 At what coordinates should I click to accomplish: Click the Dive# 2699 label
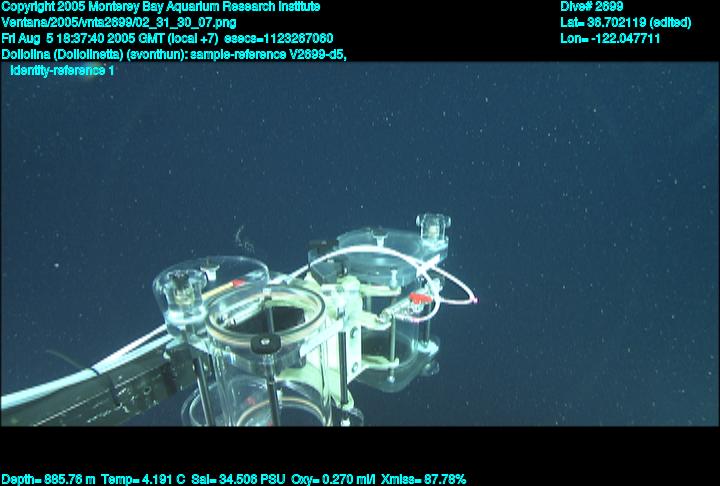point(592,7)
